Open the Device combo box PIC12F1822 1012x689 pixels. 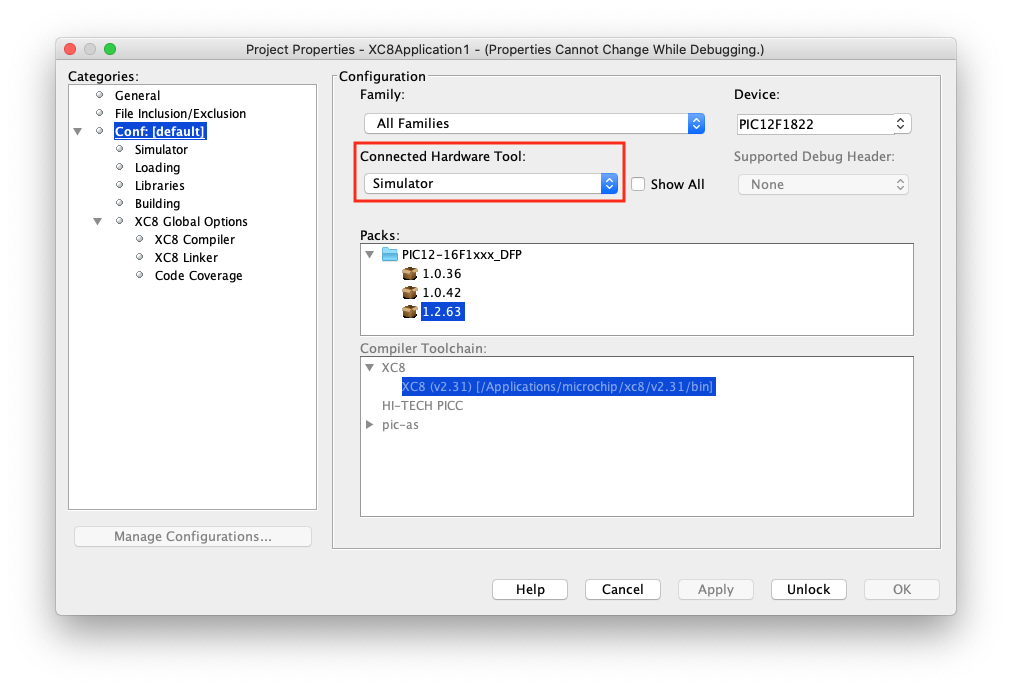824,124
